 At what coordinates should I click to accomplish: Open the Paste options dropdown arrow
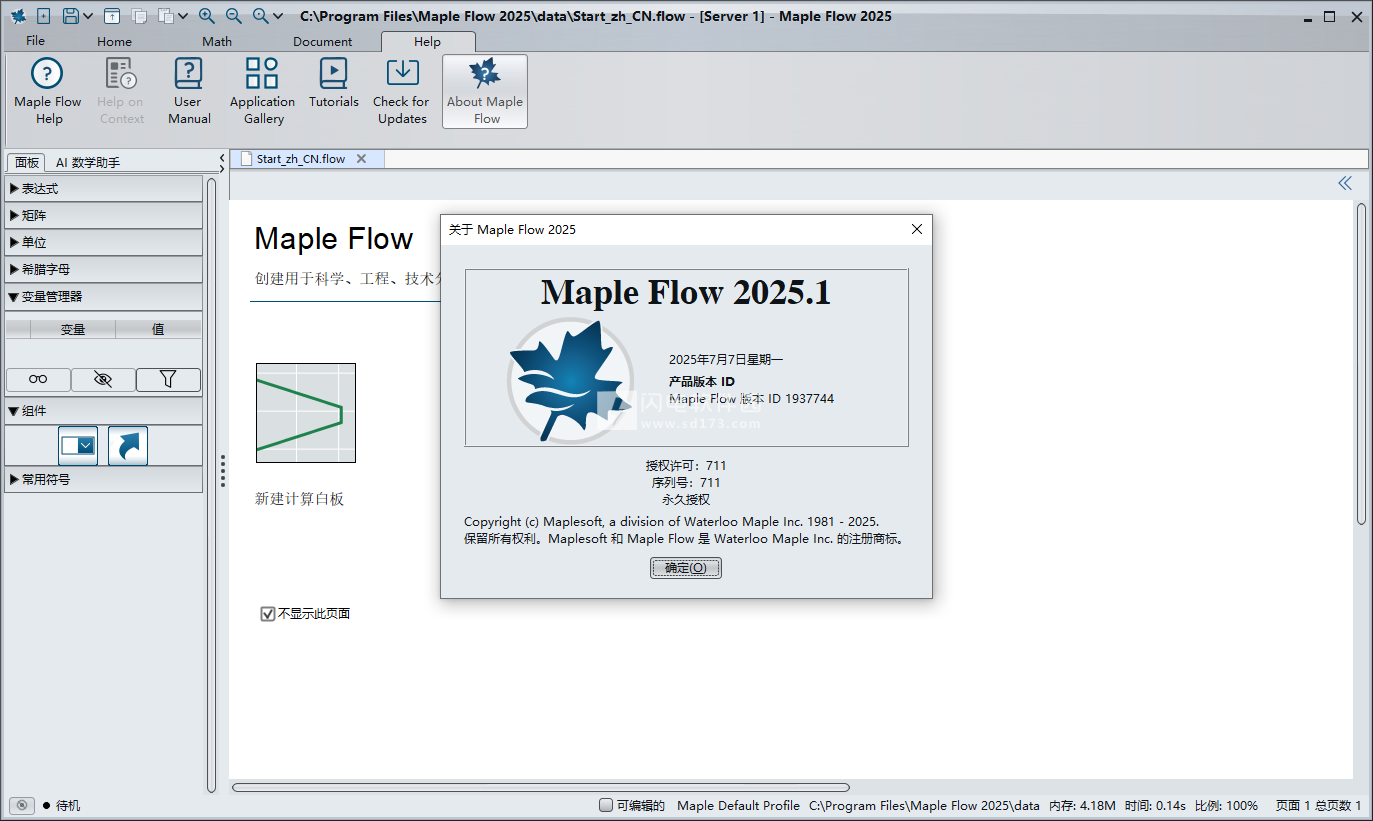[x=183, y=17]
